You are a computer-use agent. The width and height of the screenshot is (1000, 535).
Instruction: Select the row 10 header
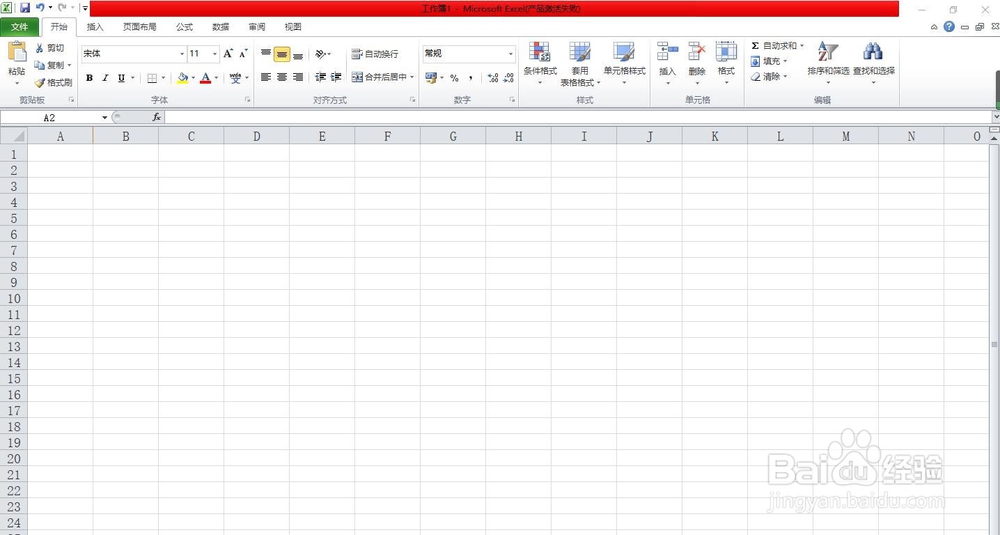14,298
